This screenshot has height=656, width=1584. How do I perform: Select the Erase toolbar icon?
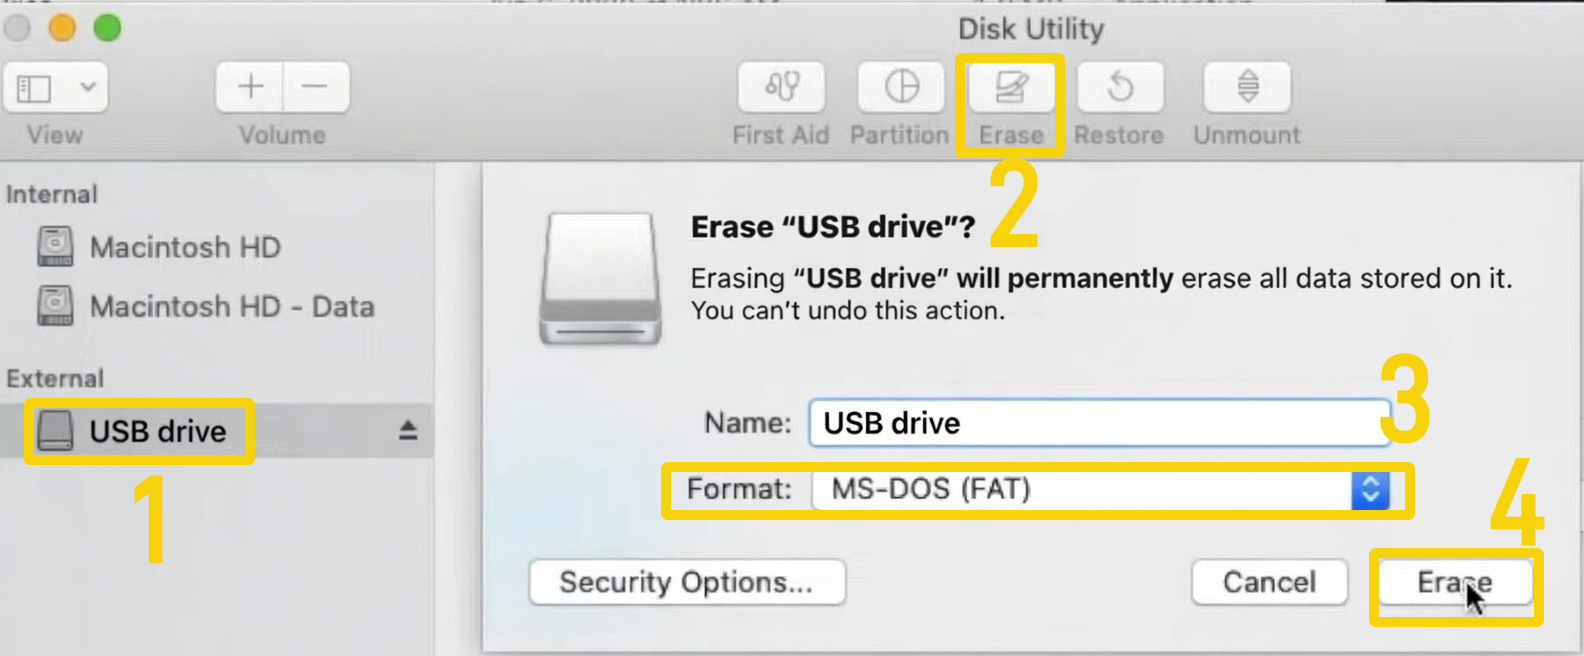click(x=1011, y=87)
